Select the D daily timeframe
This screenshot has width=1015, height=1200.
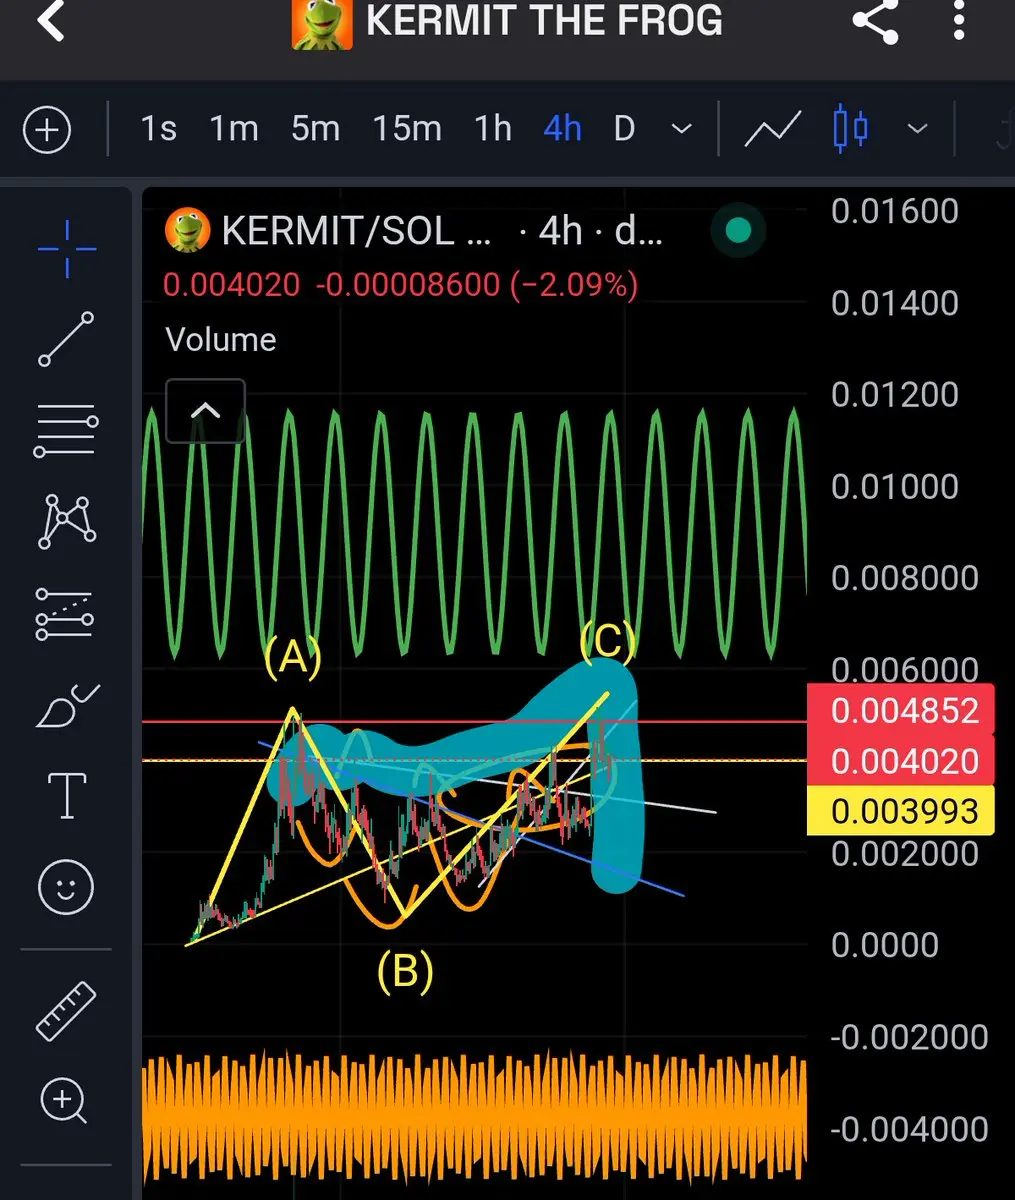click(x=624, y=129)
